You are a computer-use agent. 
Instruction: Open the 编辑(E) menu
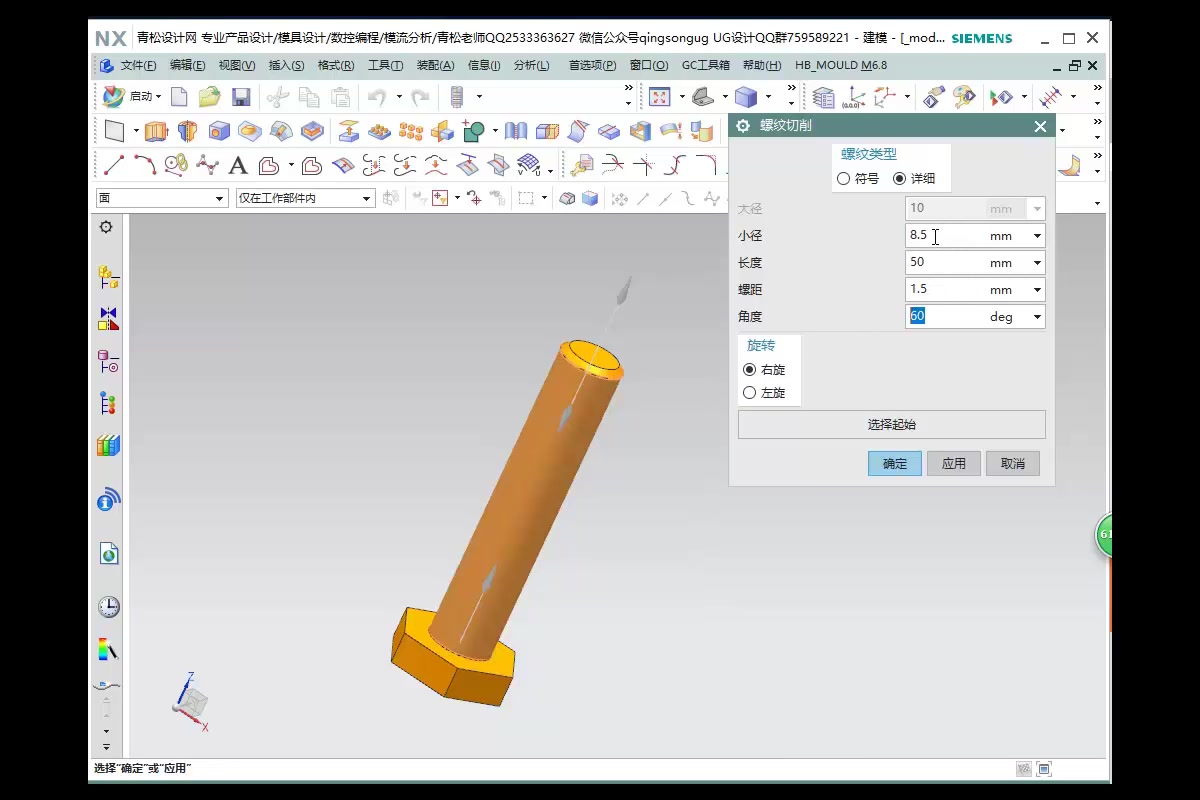pos(187,65)
